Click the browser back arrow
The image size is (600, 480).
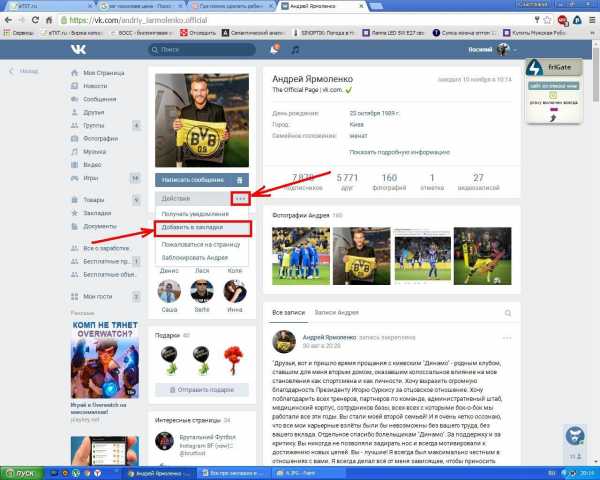(8, 20)
